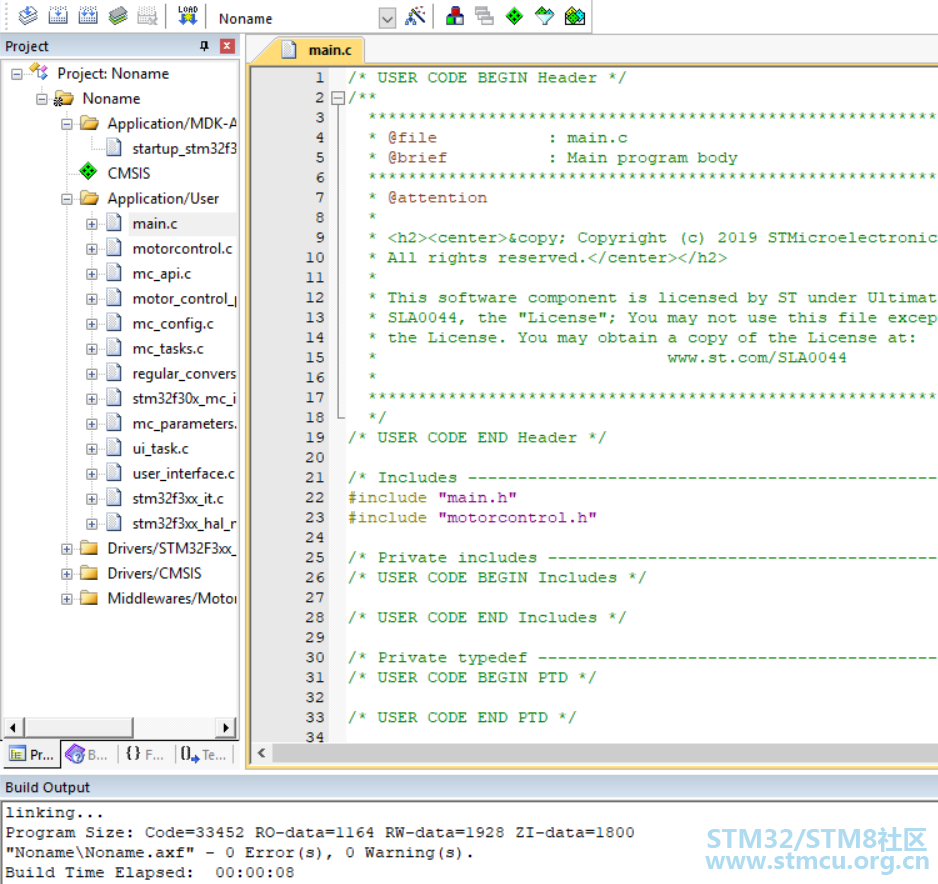This screenshot has height=884, width=938.
Task: Select mc_tasks.c in the project tree
Action: point(167,349)
